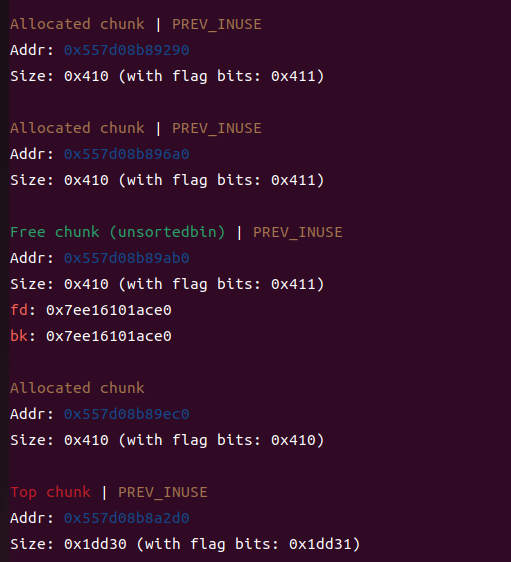The height and width of the screenshot is (562, 511).
Task: Click the red "fd" label
Action: point(19,310)
